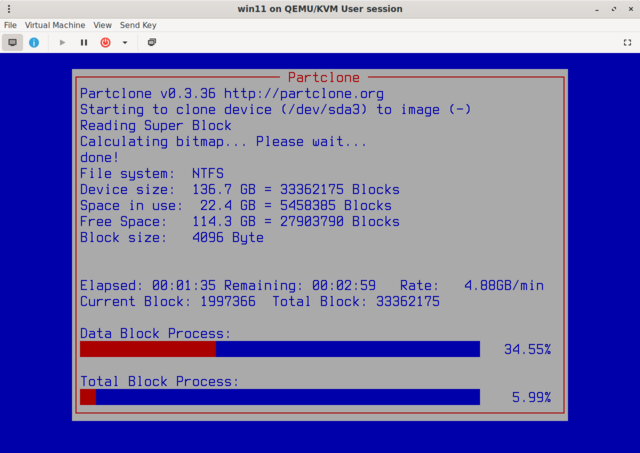Show the graphical console view
Screen dimensions: 640x453
13,43
